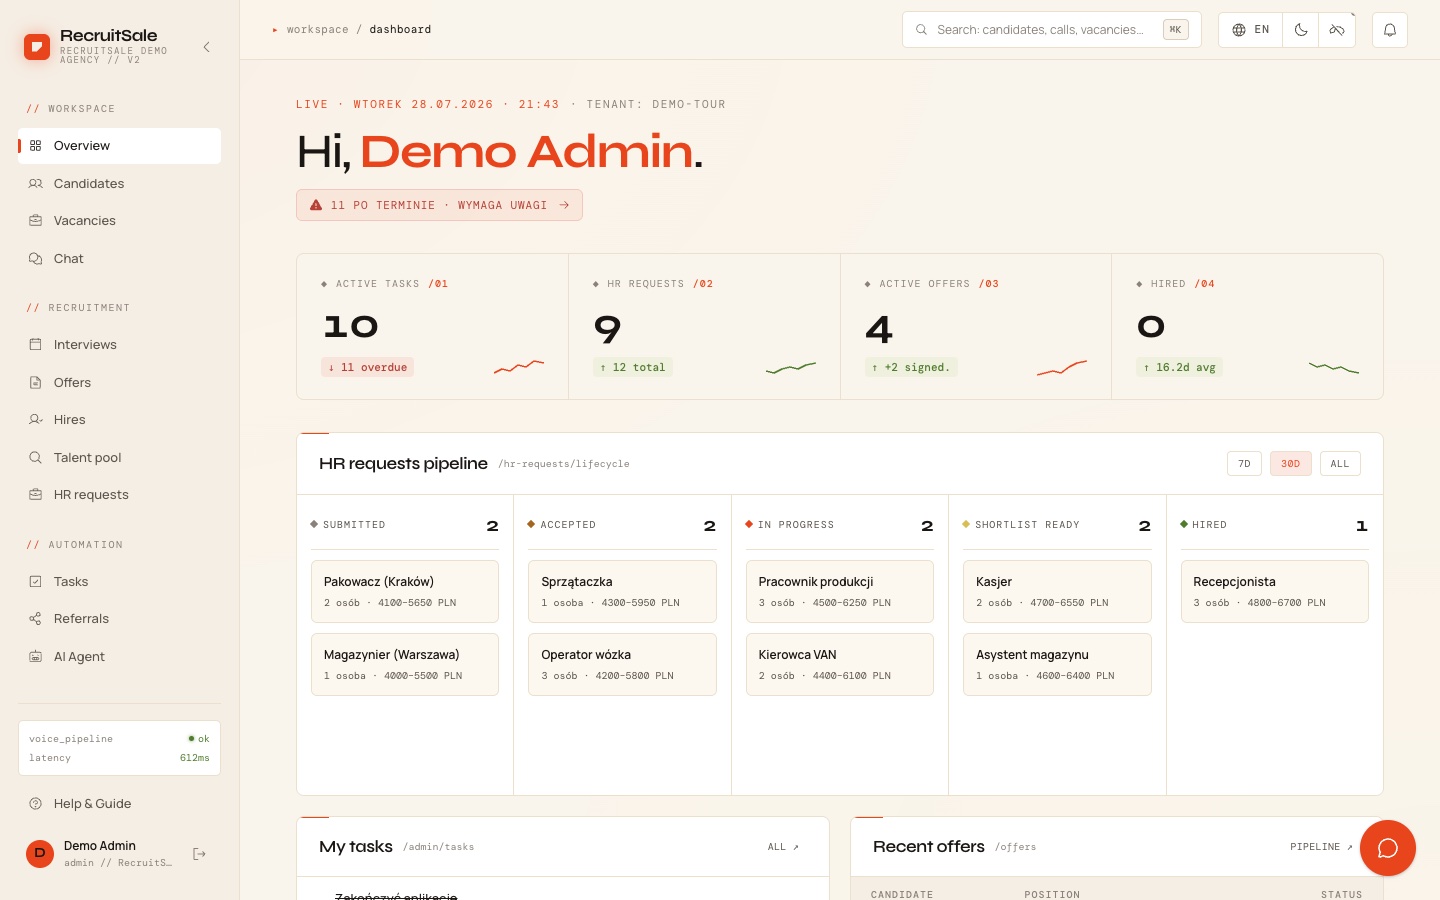Screen dimensions: 1440x900
Task: Open the Sprzątaczka request card
Action: tap(622, 591)
